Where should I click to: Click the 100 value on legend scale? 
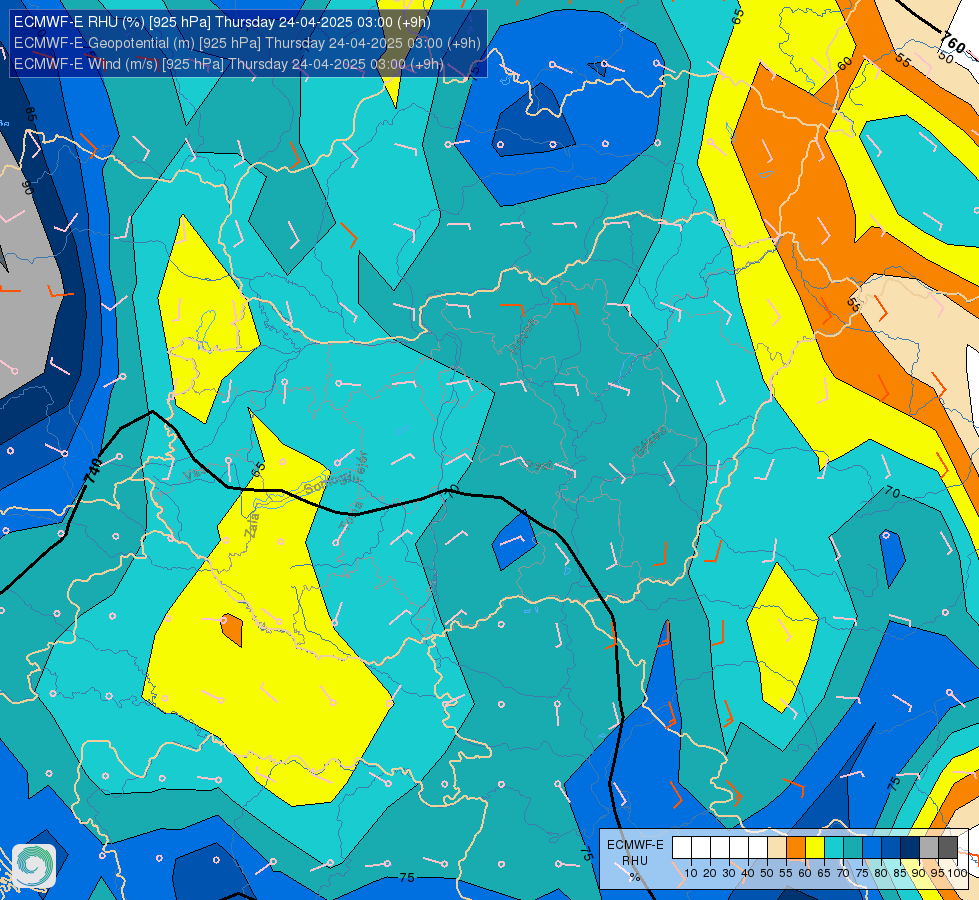coord(957,873)
